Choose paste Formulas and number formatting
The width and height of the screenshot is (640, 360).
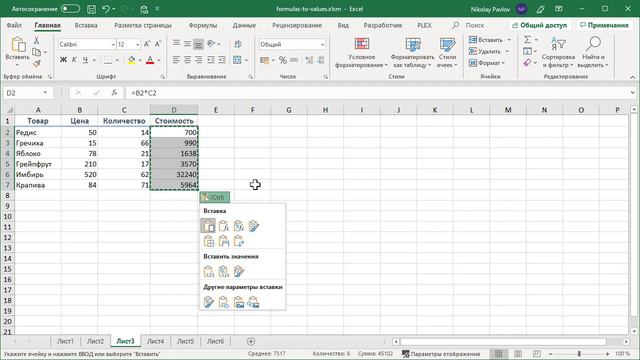[239, 226]
